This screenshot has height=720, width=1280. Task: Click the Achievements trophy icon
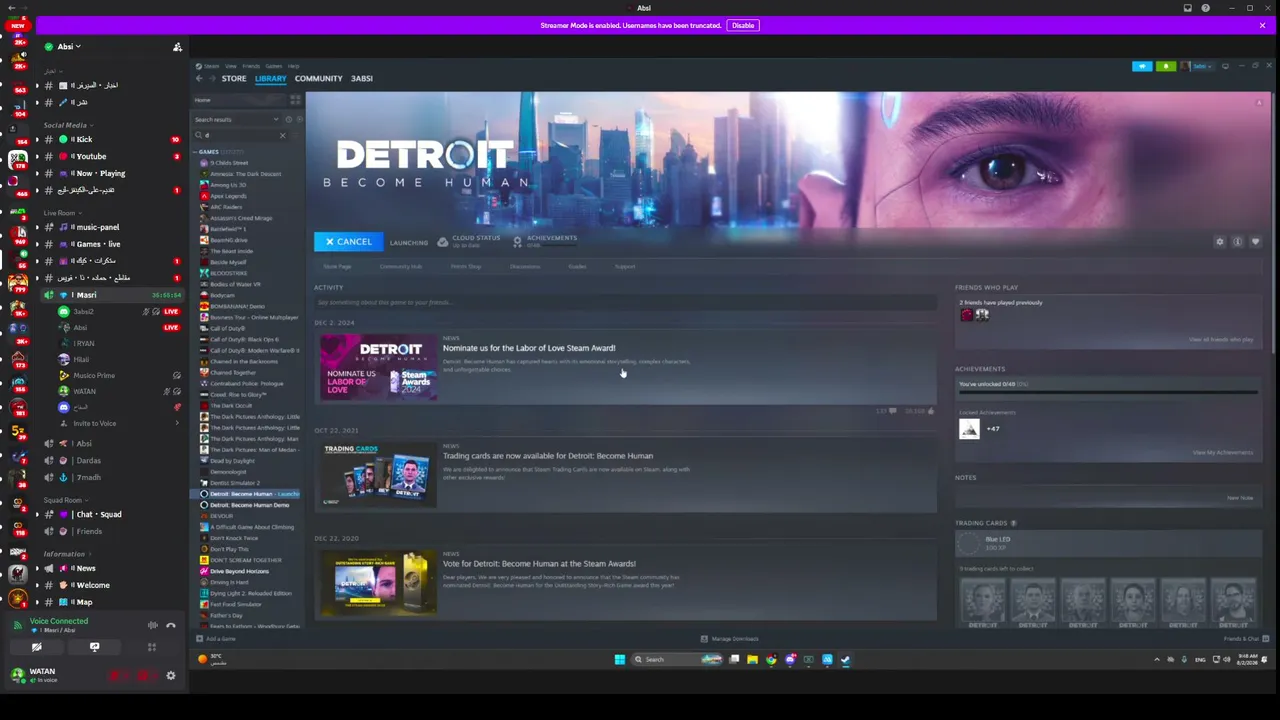(x=517, y=242)
